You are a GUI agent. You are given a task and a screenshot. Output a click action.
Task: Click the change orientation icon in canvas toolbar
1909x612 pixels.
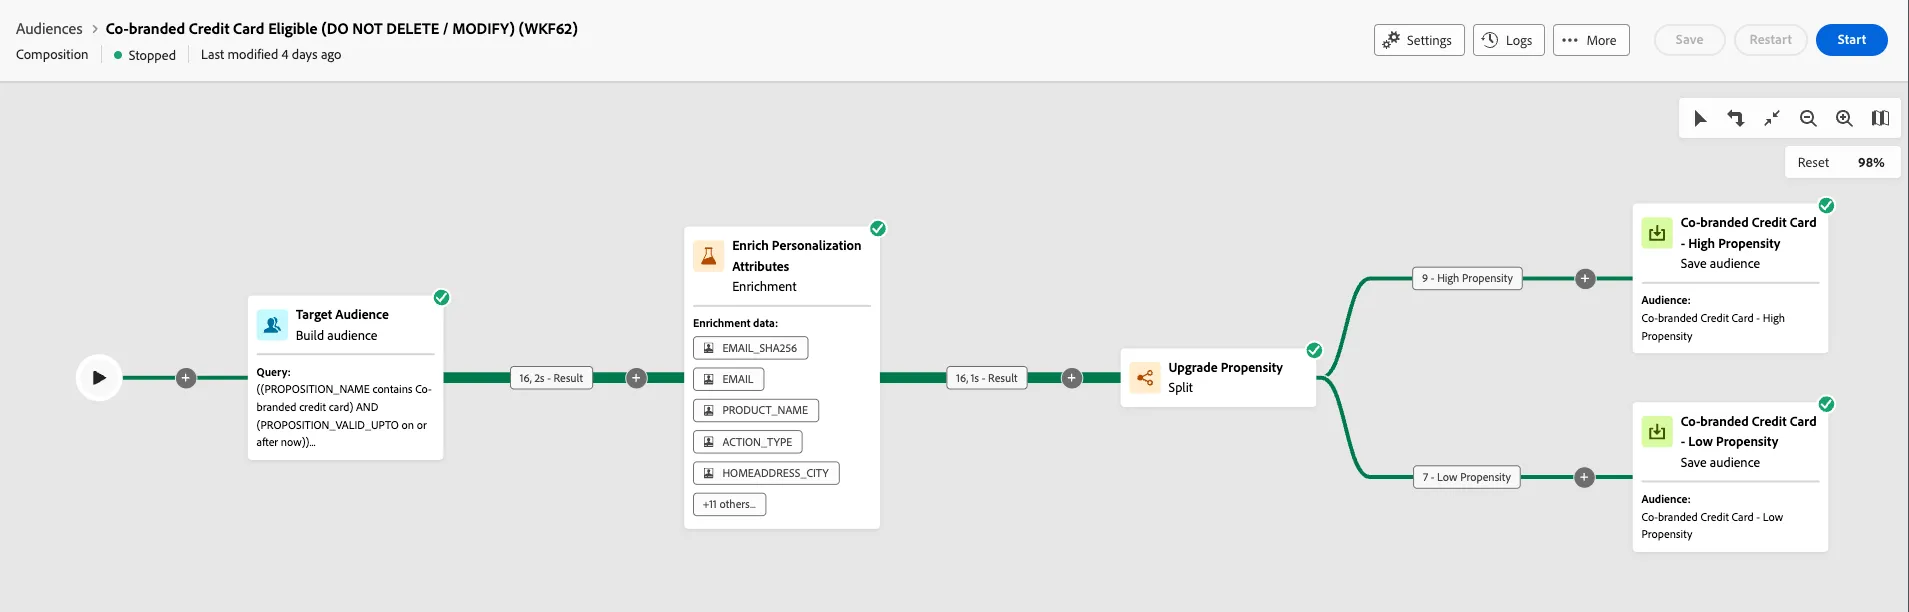point(1736,119)
